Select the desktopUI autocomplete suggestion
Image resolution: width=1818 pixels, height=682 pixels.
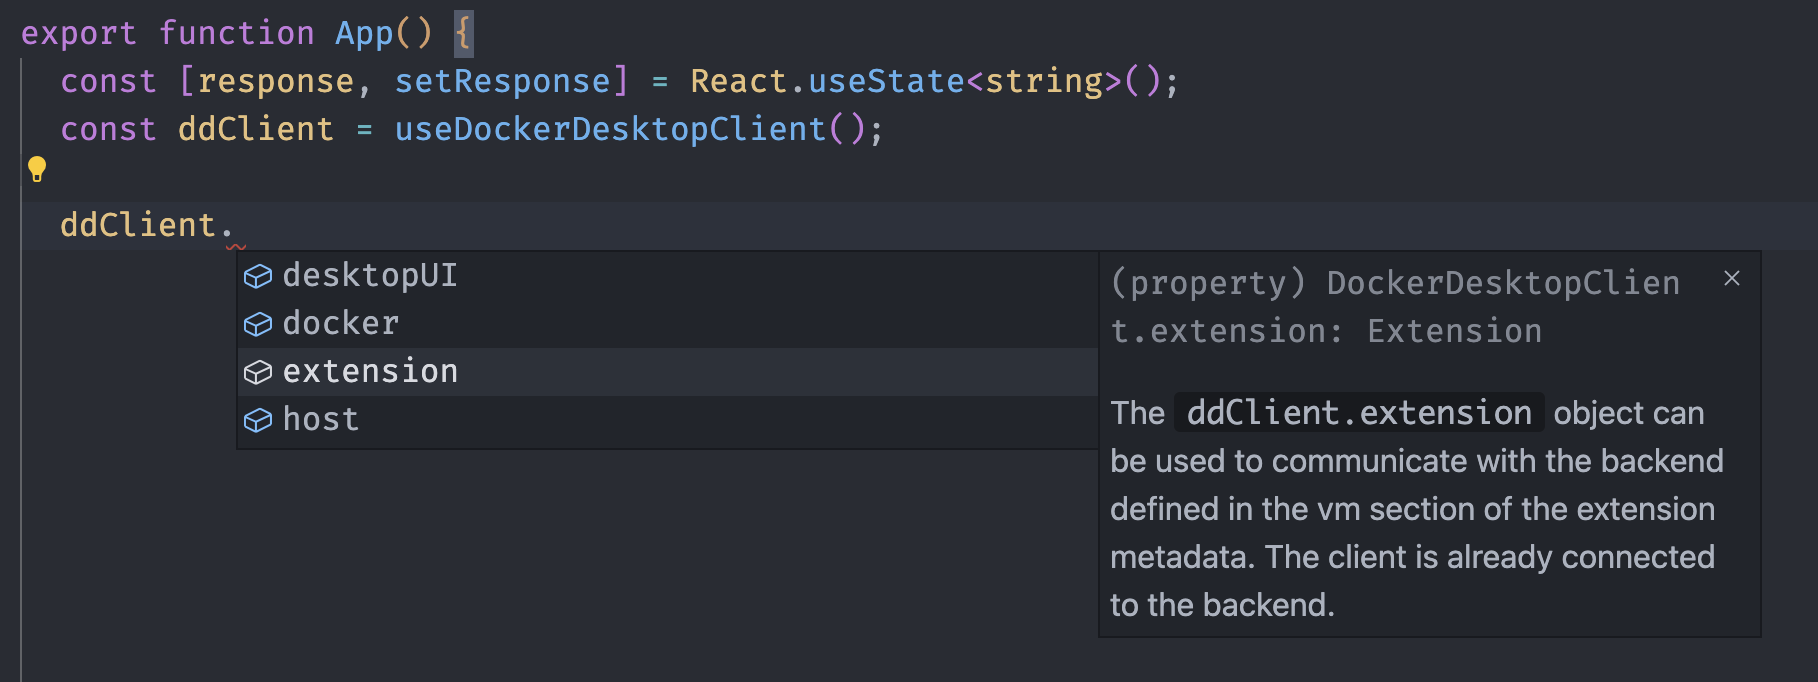point(370,276)
